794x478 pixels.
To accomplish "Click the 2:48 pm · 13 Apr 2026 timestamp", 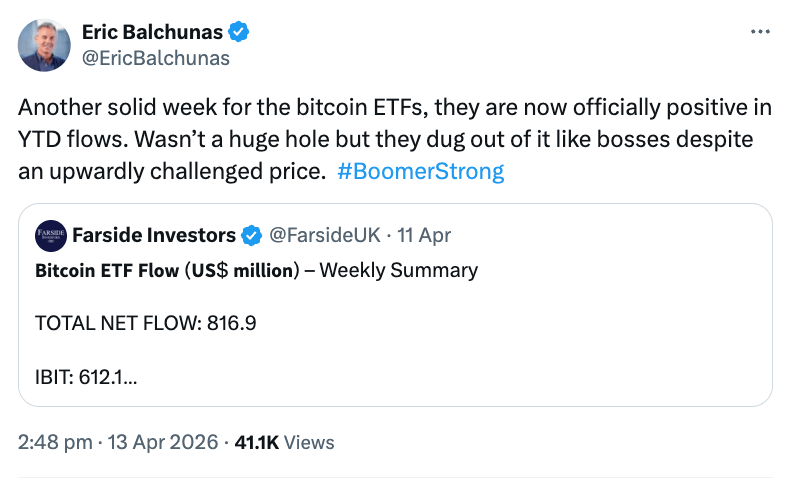I will 118,442.
